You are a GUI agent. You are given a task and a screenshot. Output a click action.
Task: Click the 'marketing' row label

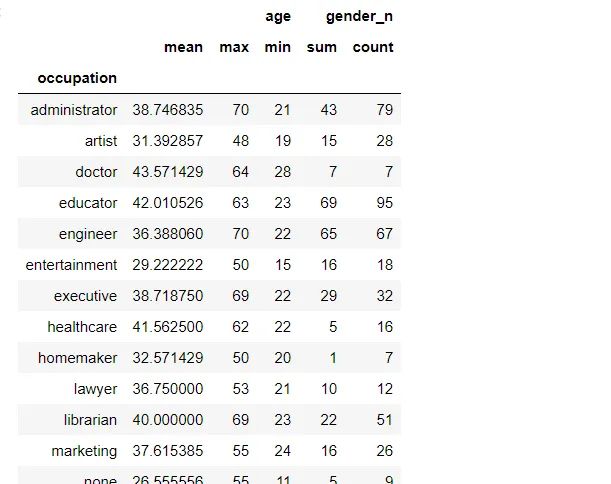pos(84,451)
